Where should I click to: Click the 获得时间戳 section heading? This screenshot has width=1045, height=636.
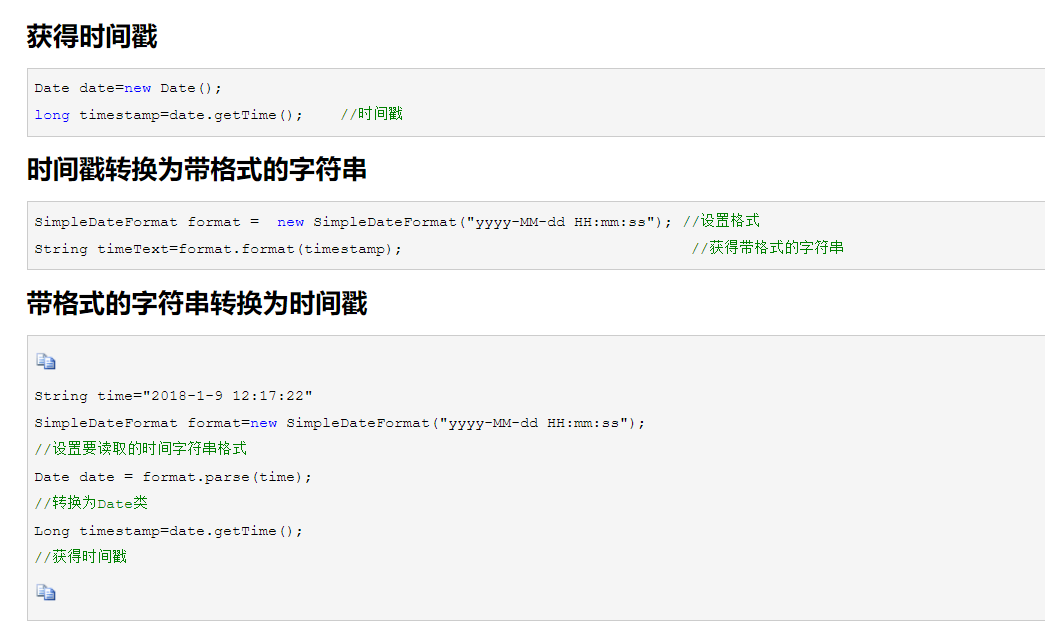[92, 36]
